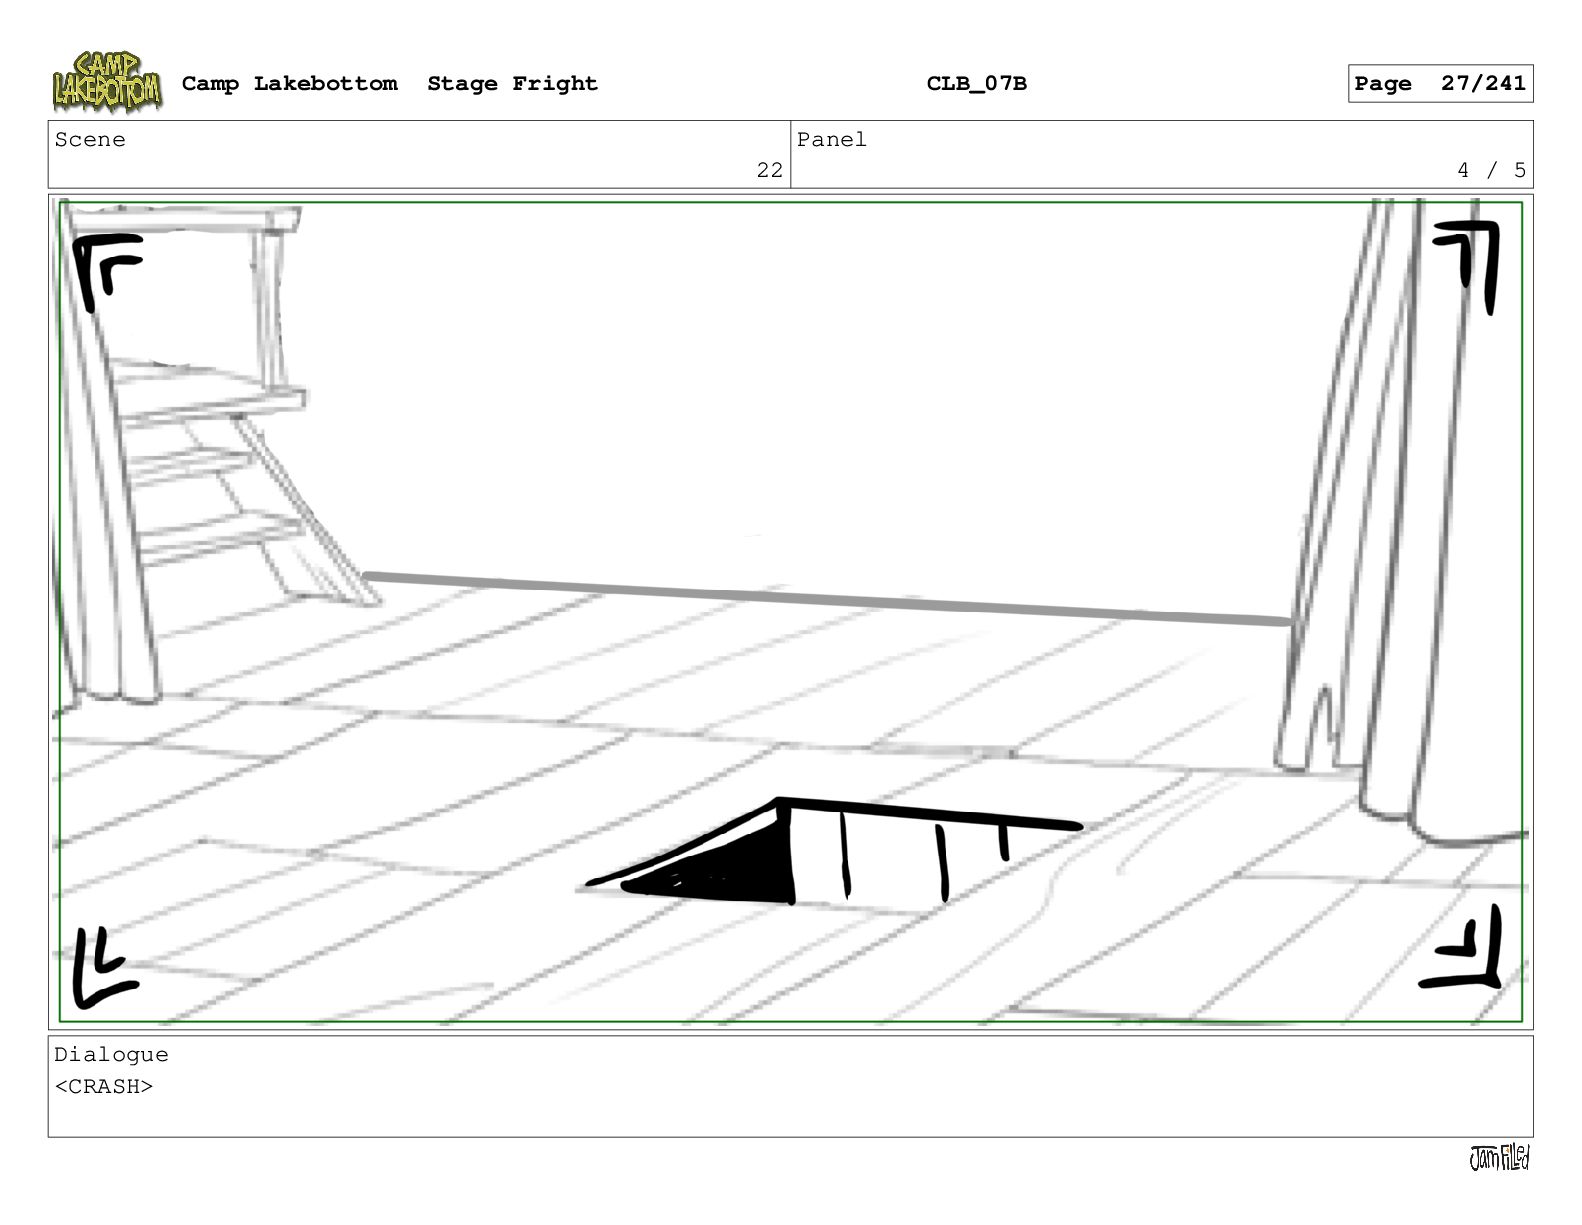Click the "Panel" label
Viewport: 1582px width, 1225px height.
click(x=832, y=140)
